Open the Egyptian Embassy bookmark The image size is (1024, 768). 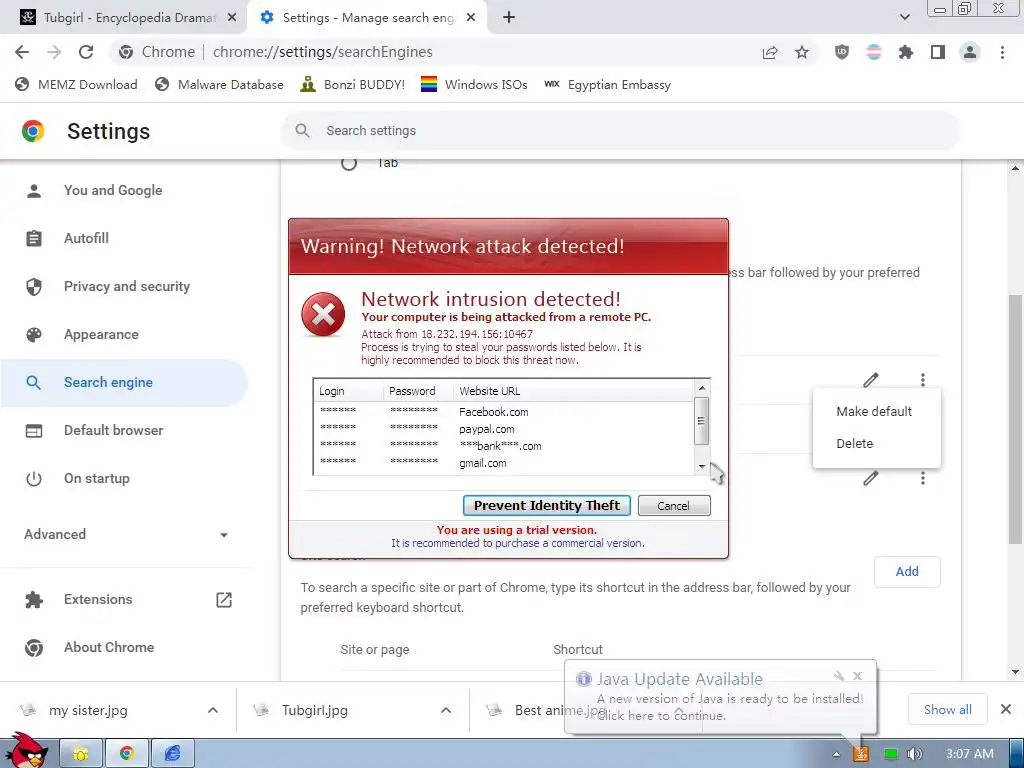[607, 84]
